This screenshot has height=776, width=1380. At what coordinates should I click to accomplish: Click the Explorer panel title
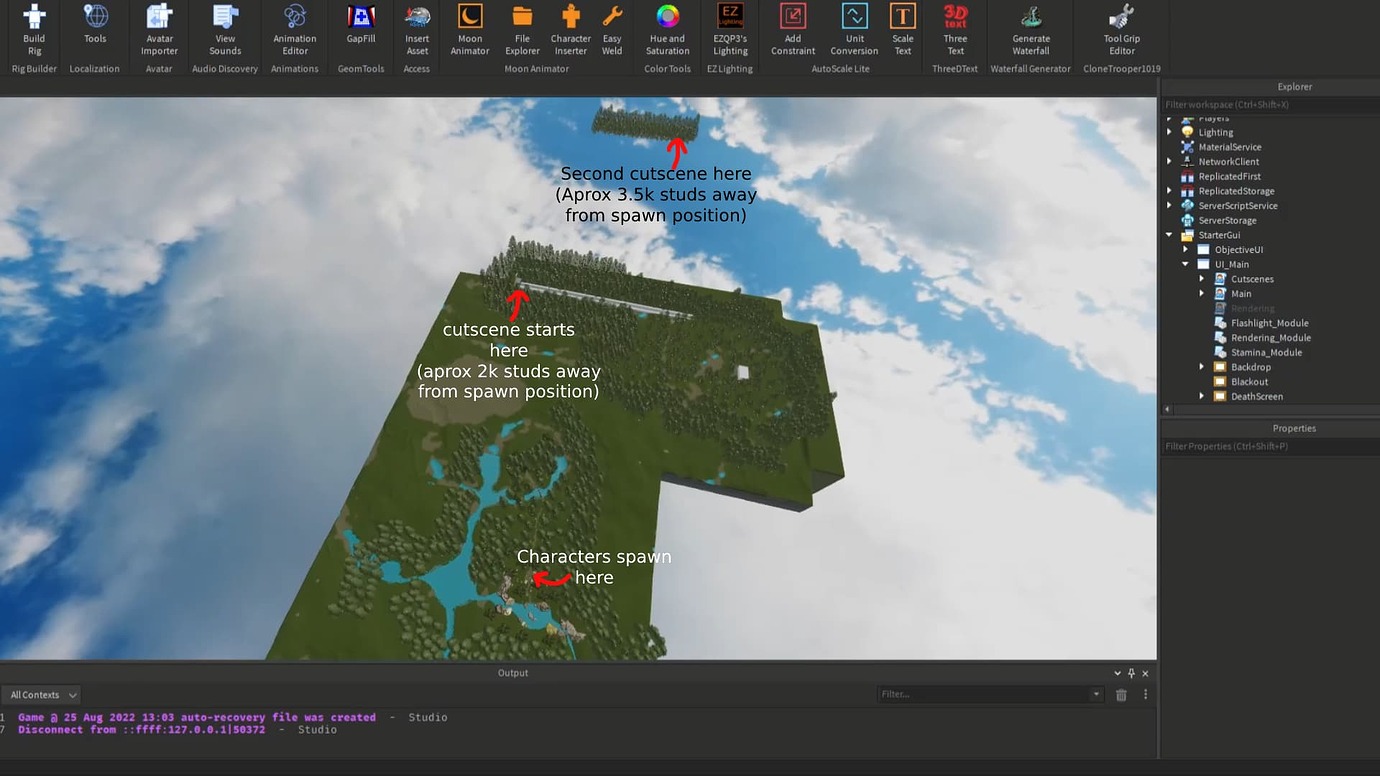1294,87
